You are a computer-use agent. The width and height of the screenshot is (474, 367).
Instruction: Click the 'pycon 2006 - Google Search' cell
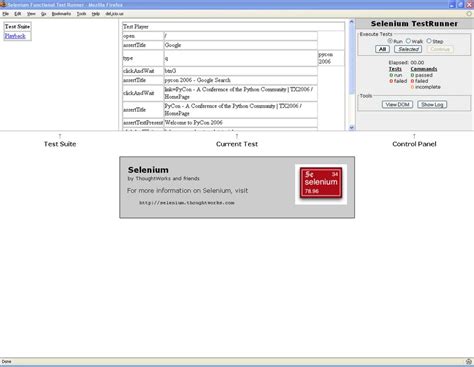click(x=240, y=80)
